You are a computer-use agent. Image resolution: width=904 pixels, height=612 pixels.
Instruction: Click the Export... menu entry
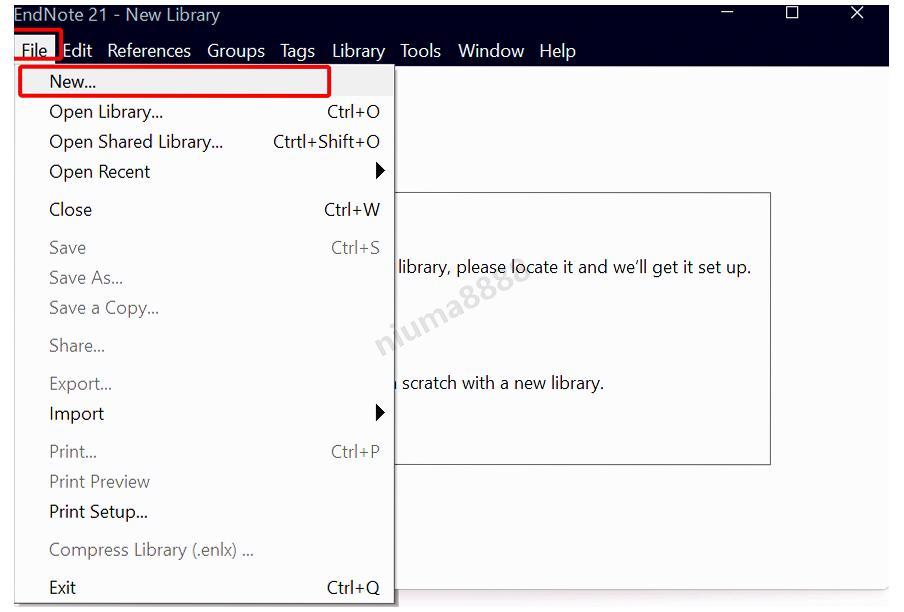(x=205, y=383)
